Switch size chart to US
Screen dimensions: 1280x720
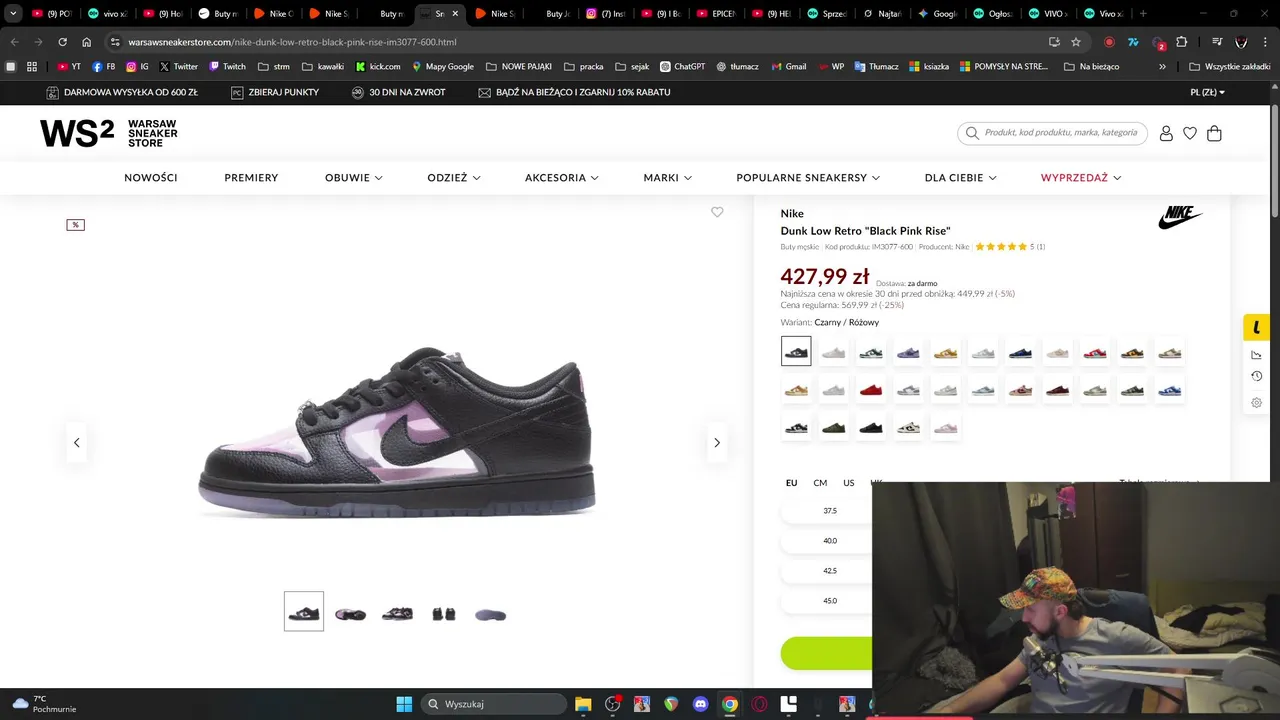[848, 483]
